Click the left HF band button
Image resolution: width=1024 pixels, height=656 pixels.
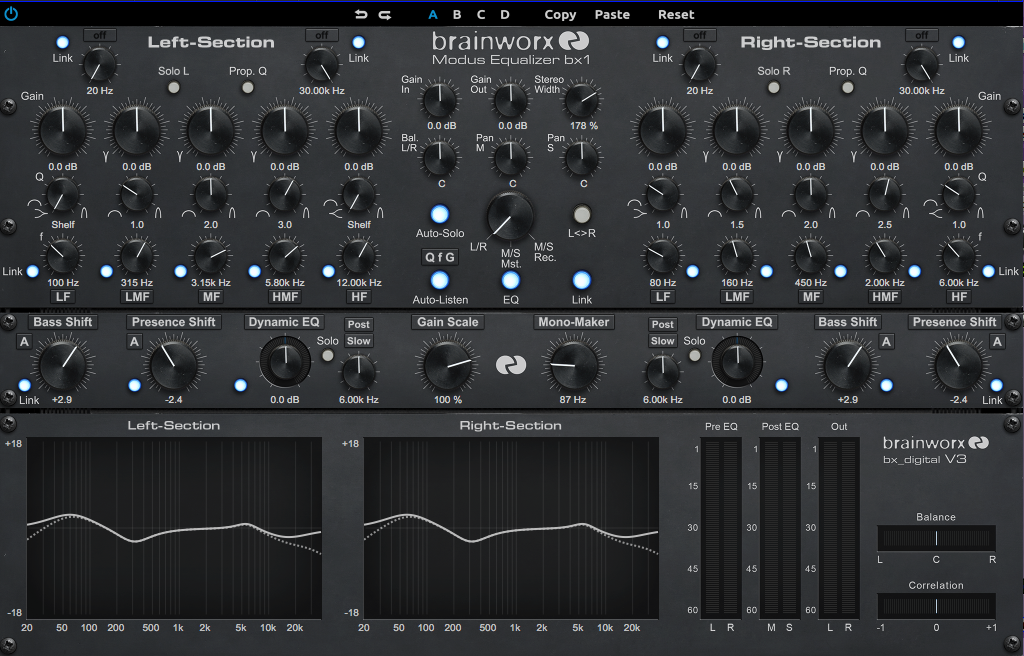359,297
